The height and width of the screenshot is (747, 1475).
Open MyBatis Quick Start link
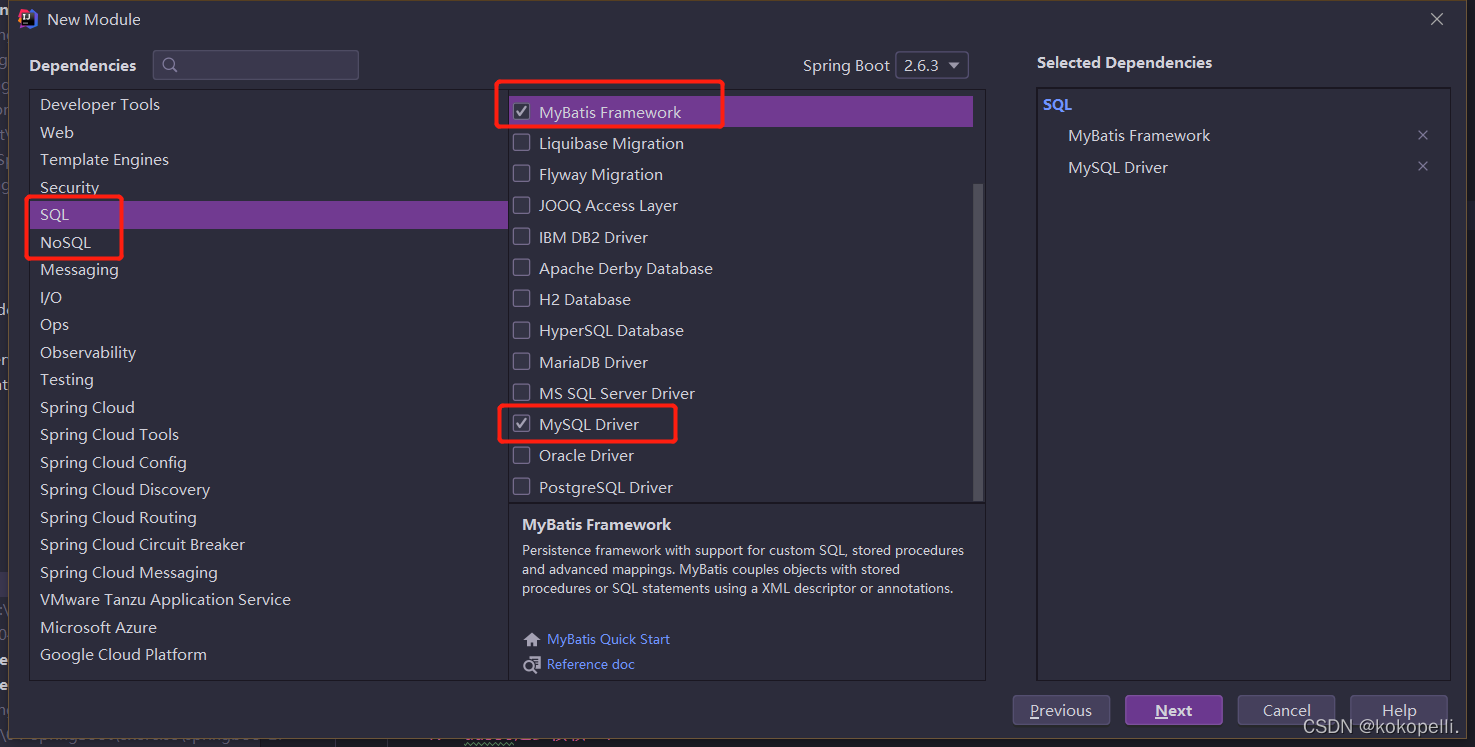click(608, 640)
